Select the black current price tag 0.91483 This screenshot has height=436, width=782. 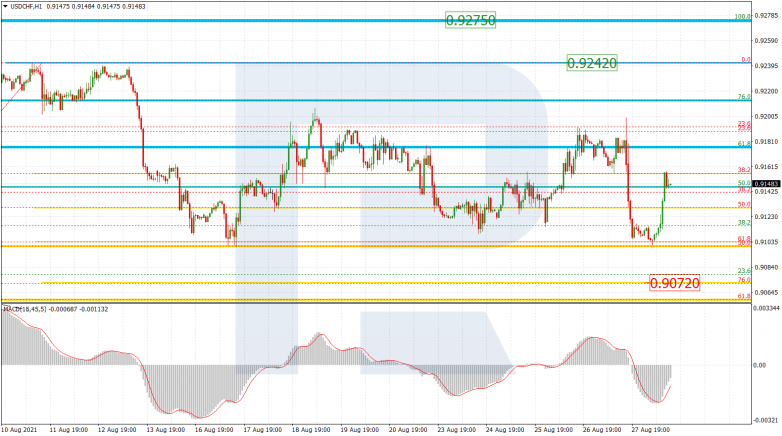coord(766,184)
